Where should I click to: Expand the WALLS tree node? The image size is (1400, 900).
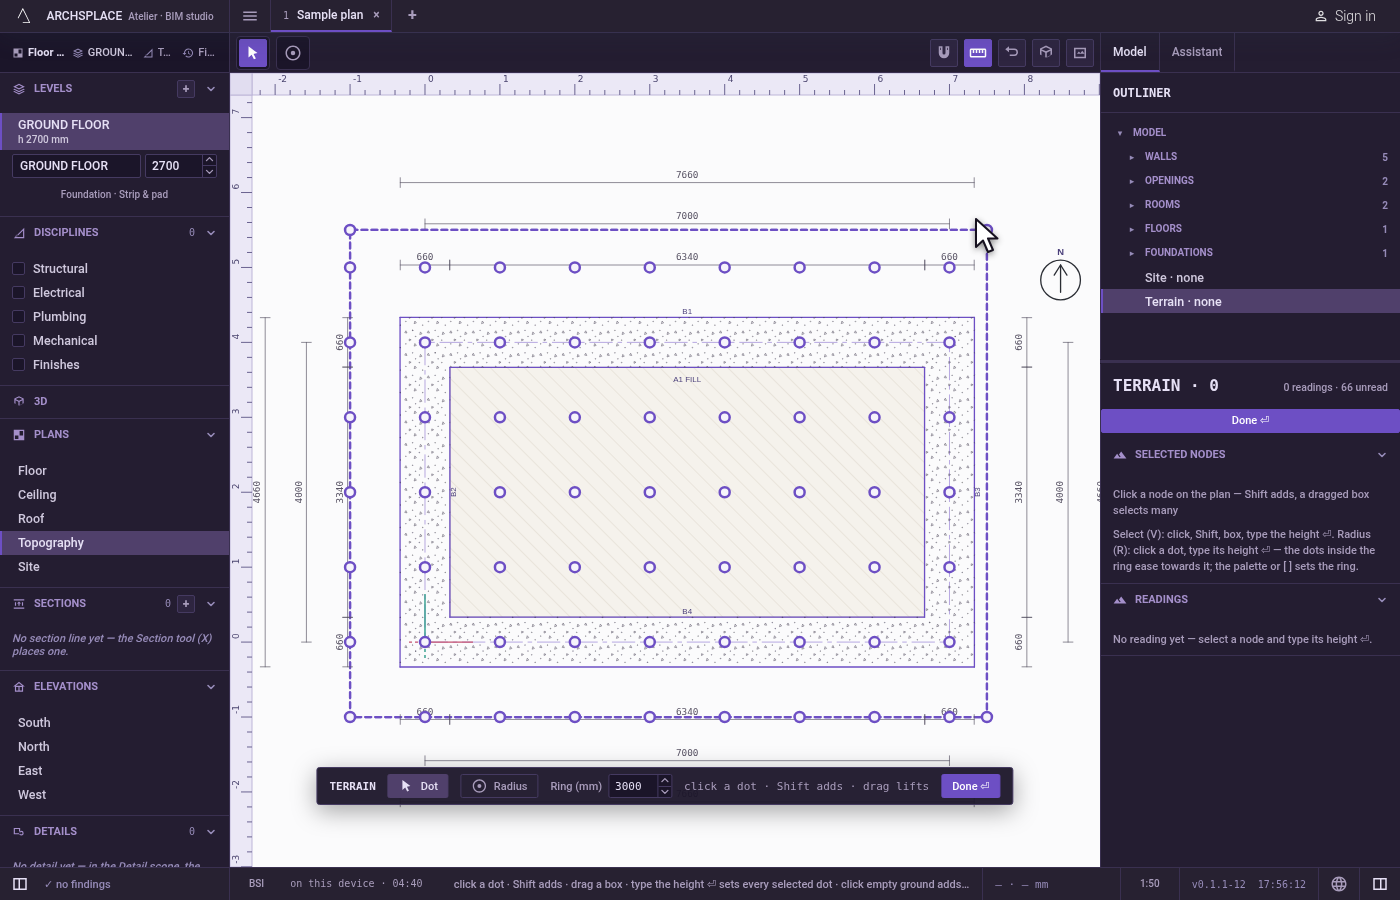[1132, 157]
